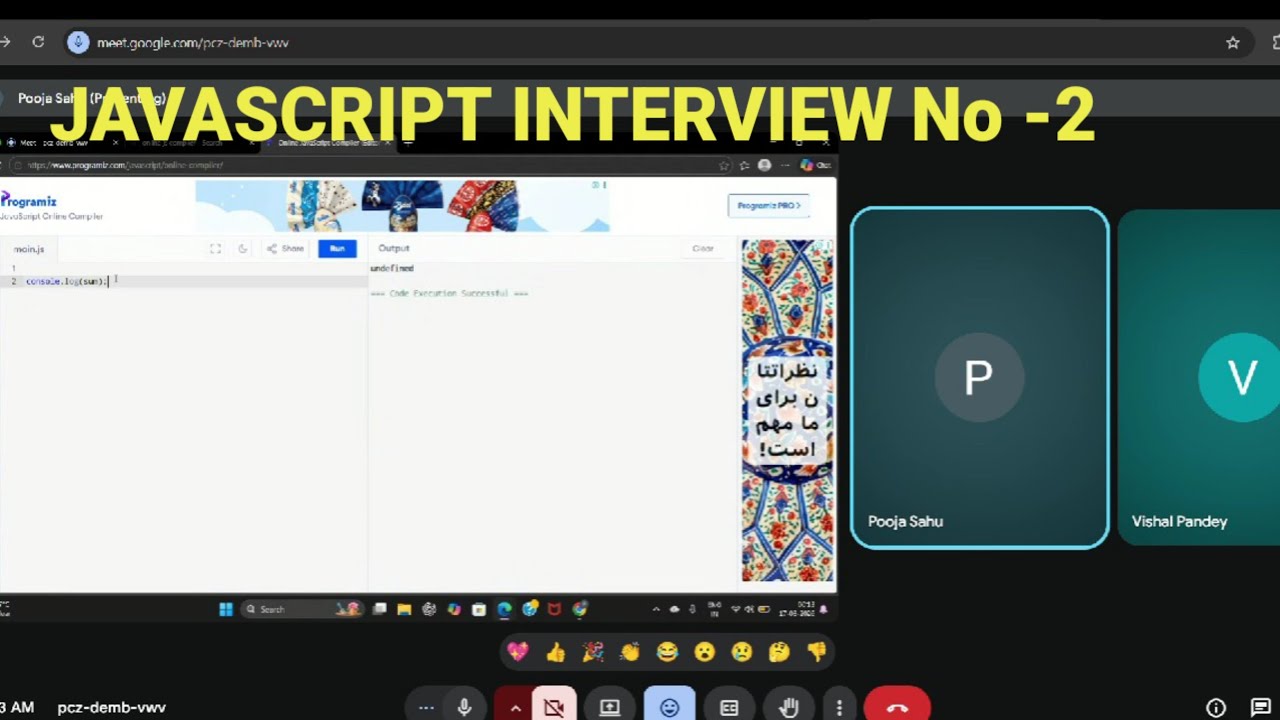The image size is (1280, 720).
Task: Select the main.js file tab
Action: point(29,249)
